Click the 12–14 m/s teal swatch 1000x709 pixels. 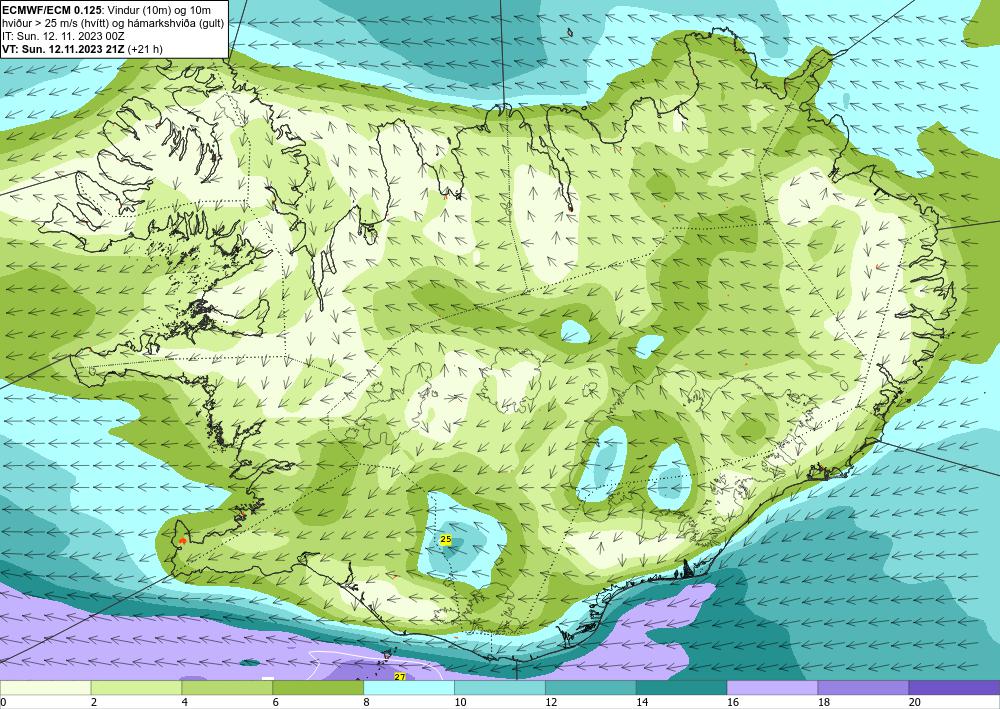pyautogui.click(x=591, y=688)
